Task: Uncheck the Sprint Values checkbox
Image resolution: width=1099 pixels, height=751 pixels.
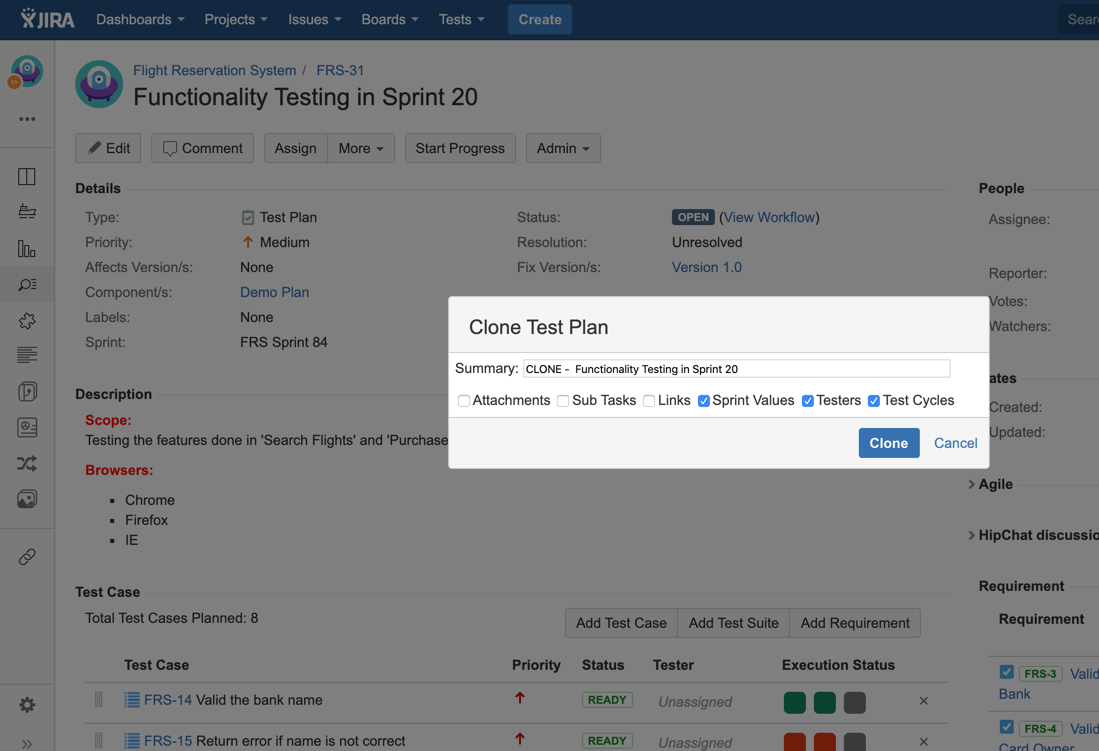Action: pyautogui.click(x=704, y=401)
